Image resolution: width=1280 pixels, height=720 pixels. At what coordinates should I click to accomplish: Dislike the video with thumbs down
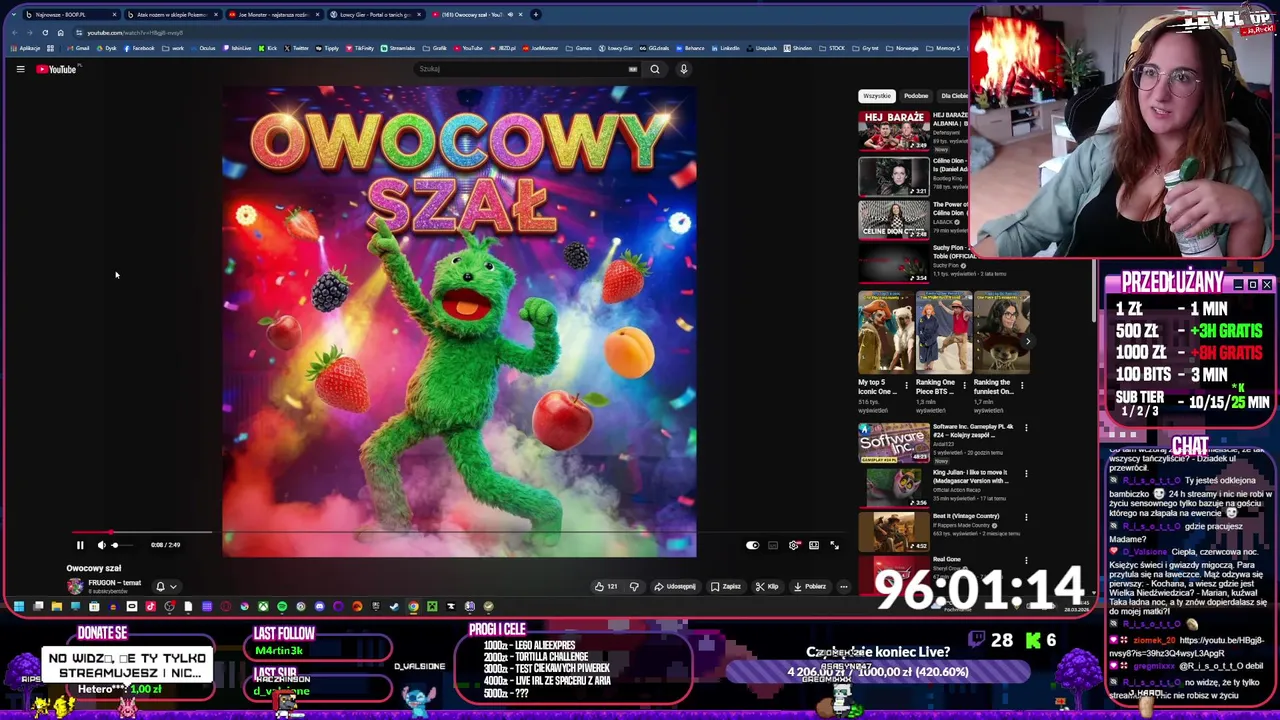[x=634, y=586]
